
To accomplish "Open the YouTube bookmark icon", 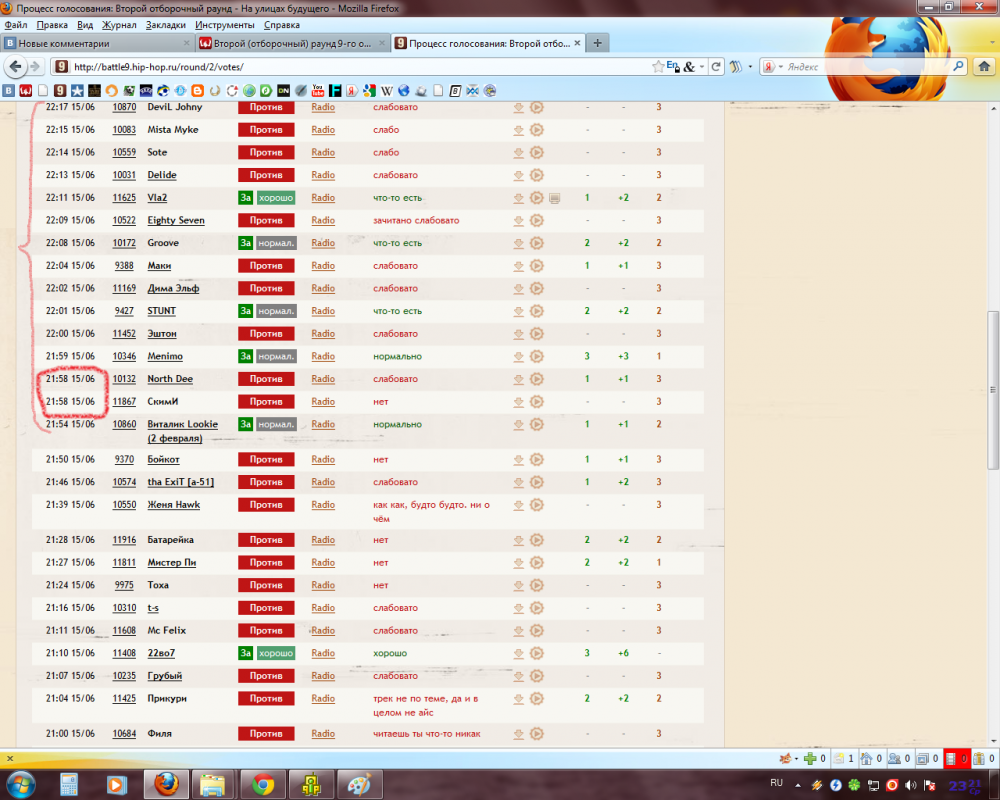I will point(318,91).
